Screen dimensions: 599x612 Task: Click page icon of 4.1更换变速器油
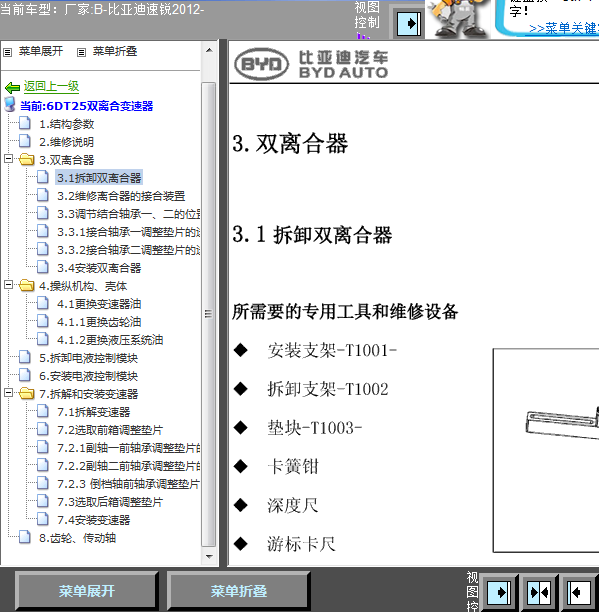(43, 303)
